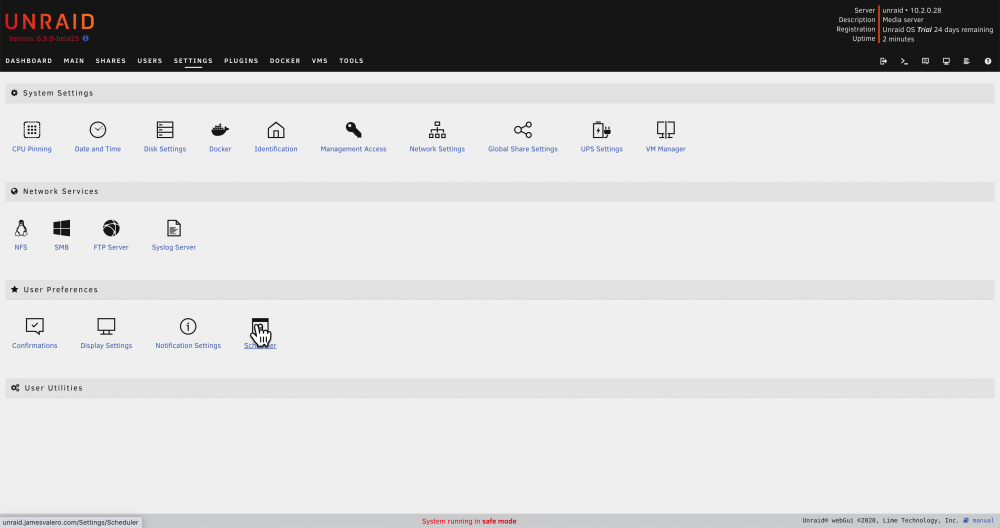Toggle the help question-mark icon
This screenshot has width=1000, height=528.
tap(988, 61)
